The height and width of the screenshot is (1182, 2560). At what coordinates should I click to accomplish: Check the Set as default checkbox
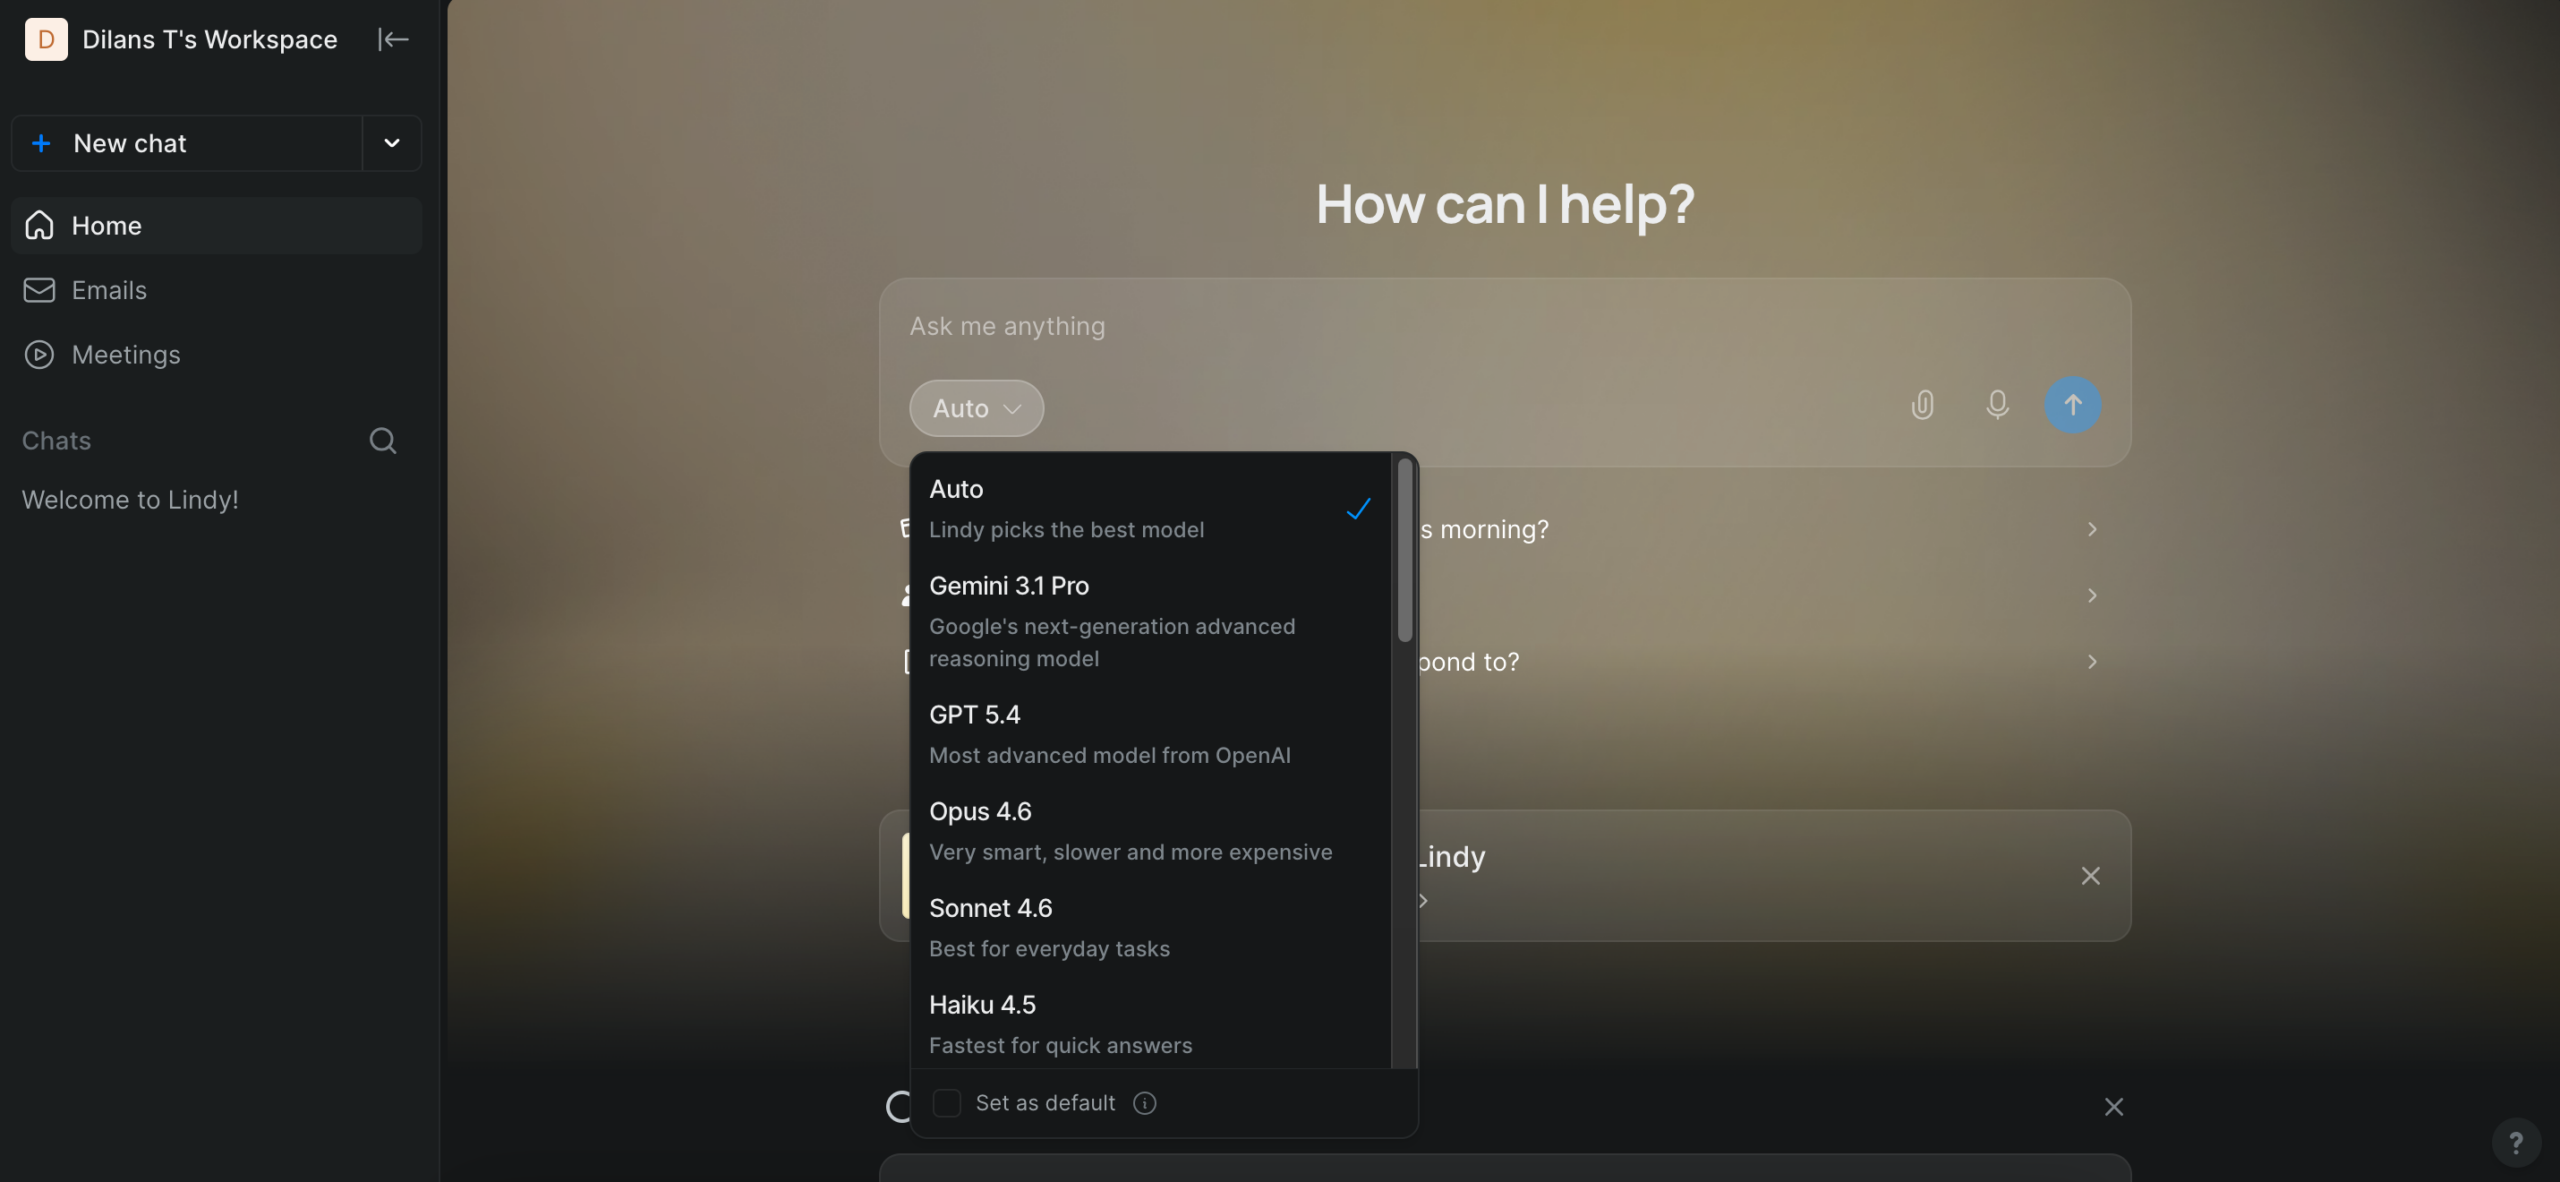pos(946,1103)
